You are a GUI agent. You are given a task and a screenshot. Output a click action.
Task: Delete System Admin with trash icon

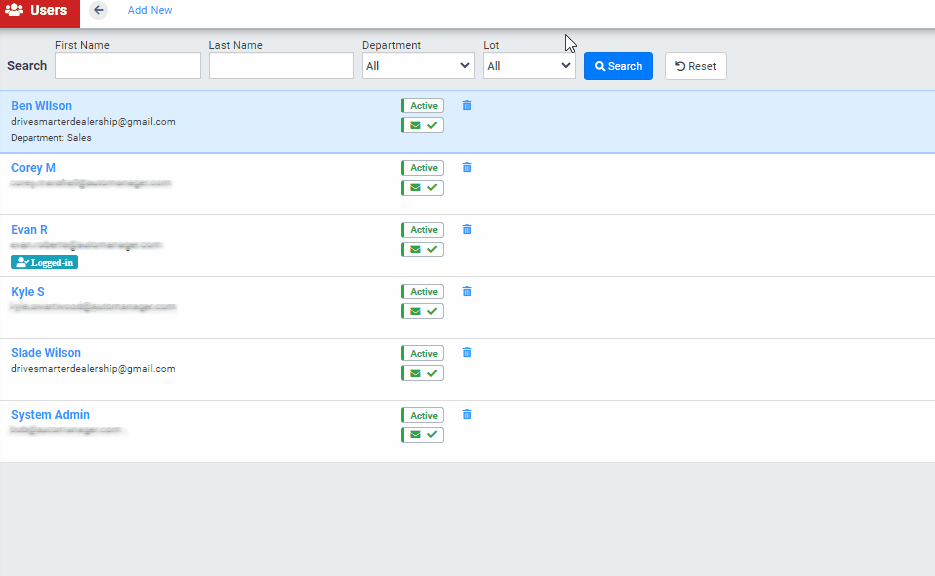pos(467,414)
